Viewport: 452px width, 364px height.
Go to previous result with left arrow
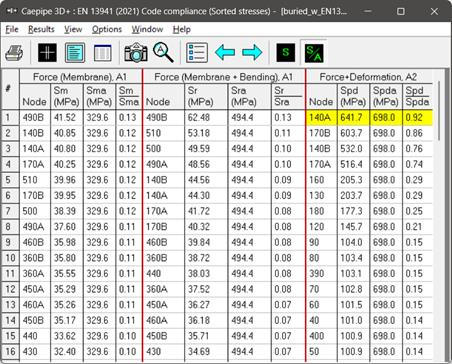[x=225, y=53]
